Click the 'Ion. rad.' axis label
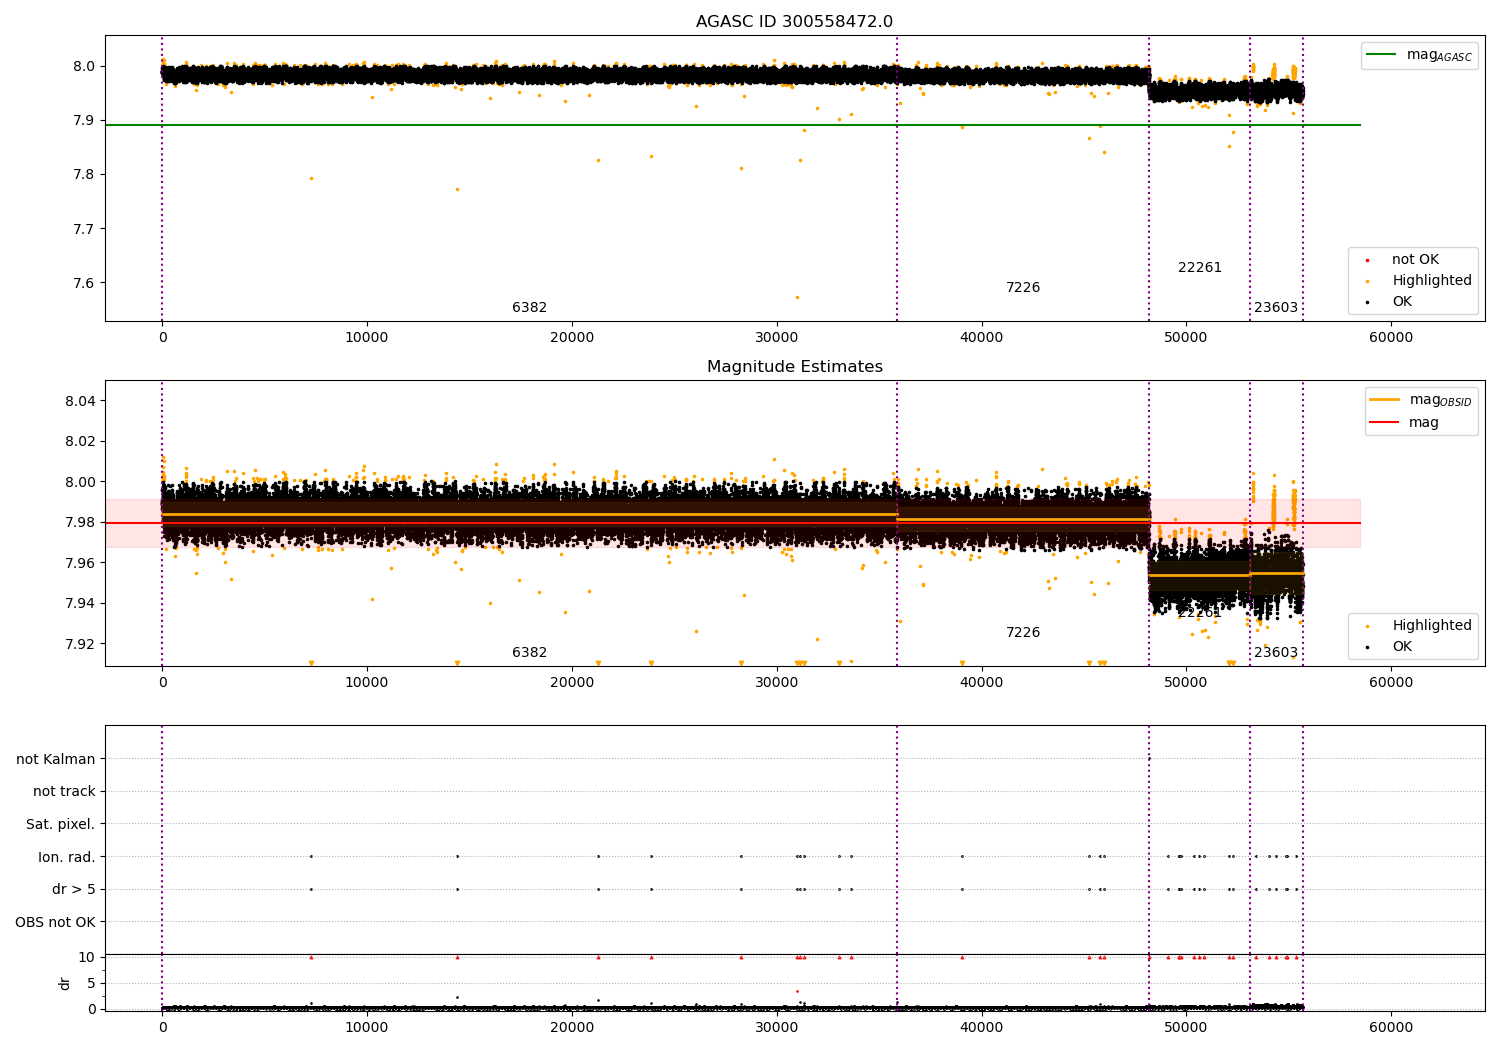The image size is (1500, 1050). tap(67, 857)
